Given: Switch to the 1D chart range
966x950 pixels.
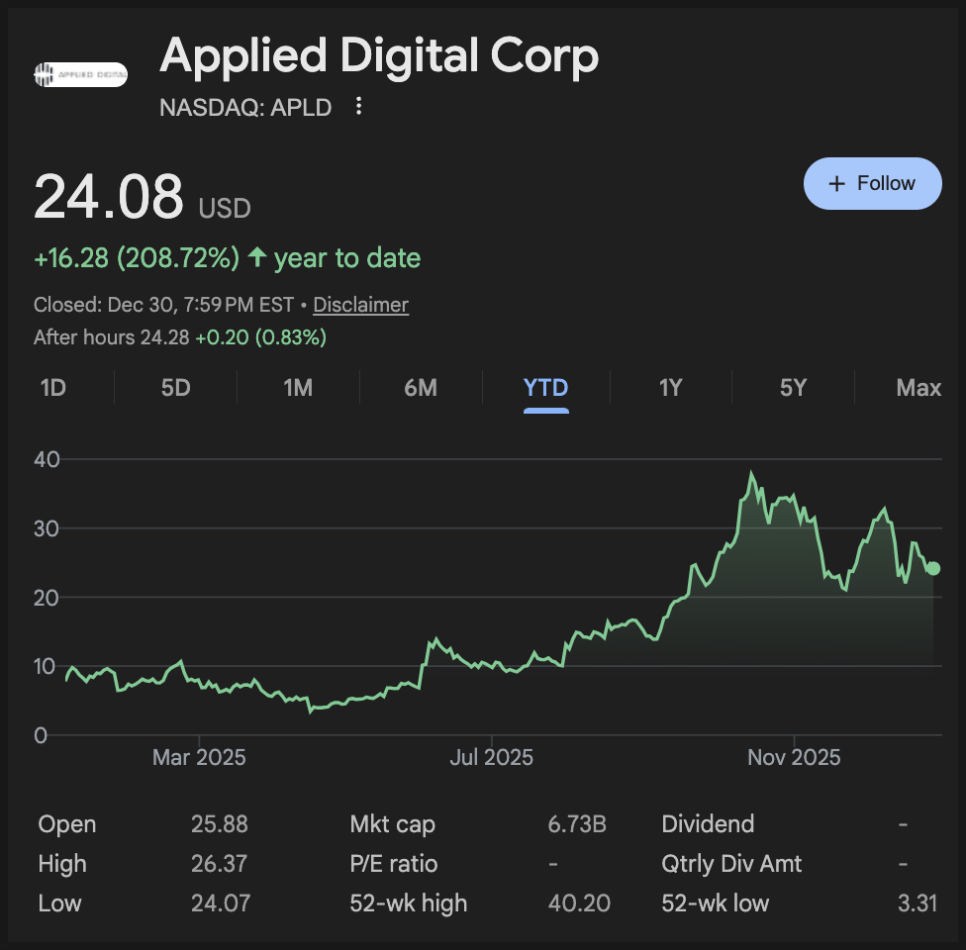Looking at the screenshot, I should point(53,388).
